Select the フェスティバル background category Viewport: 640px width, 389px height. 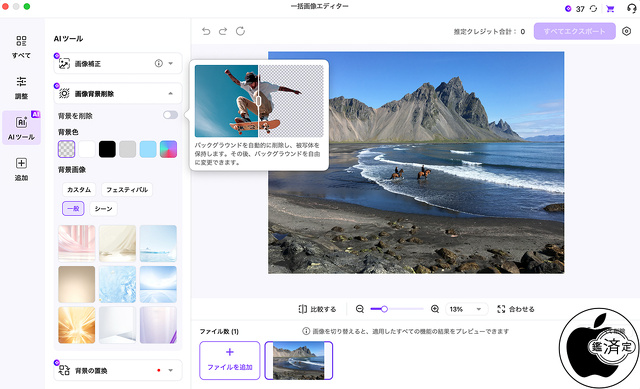pos(127,189)
